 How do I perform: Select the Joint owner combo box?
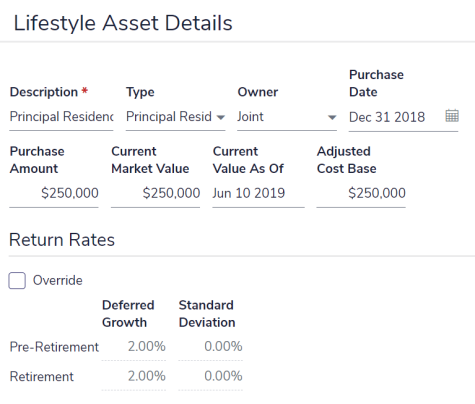(287, 117)
